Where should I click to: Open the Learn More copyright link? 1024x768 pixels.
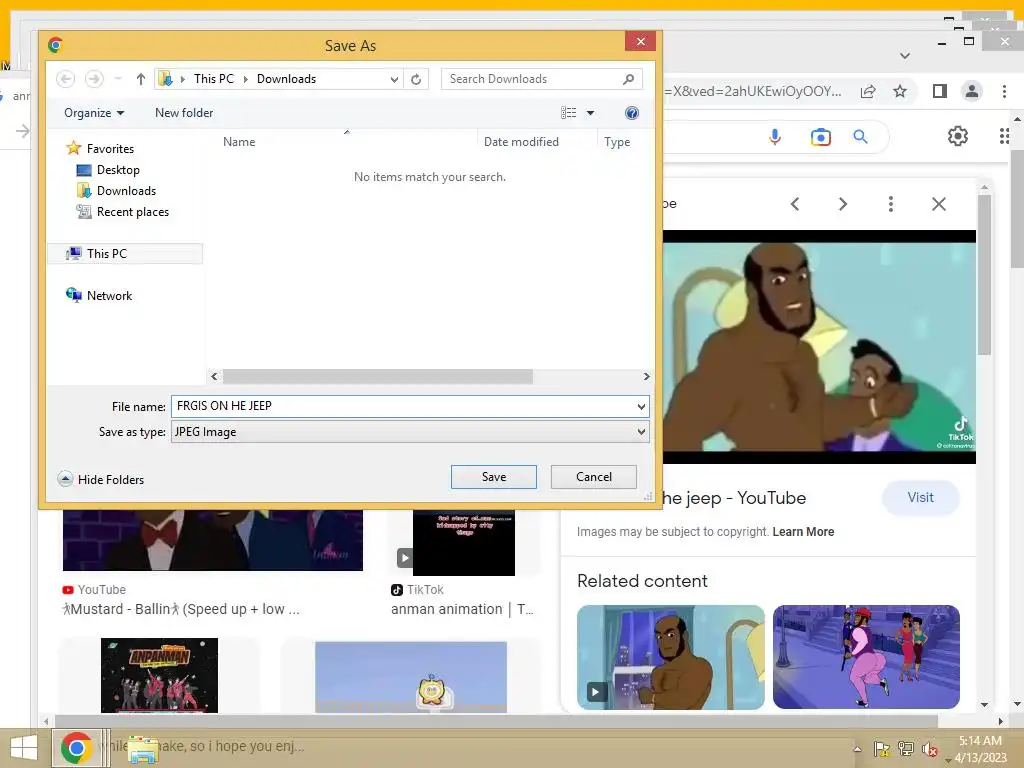coord(803,532)
